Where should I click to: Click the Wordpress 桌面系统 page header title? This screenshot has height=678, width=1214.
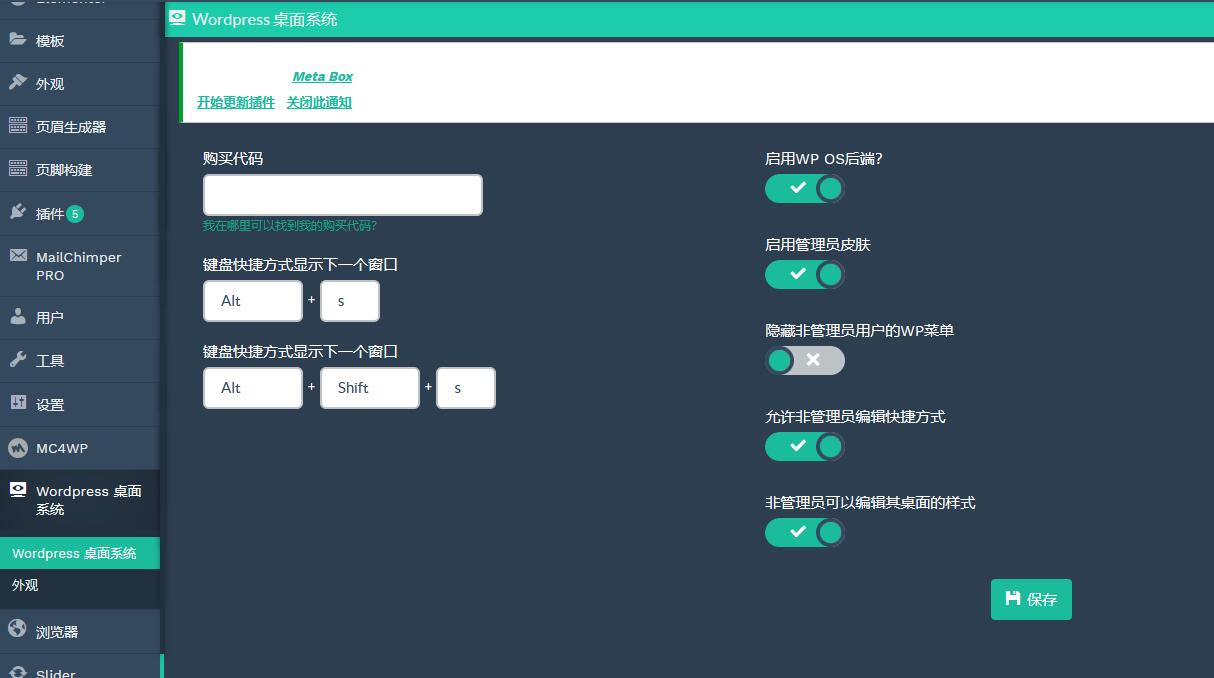click(265, 19)
